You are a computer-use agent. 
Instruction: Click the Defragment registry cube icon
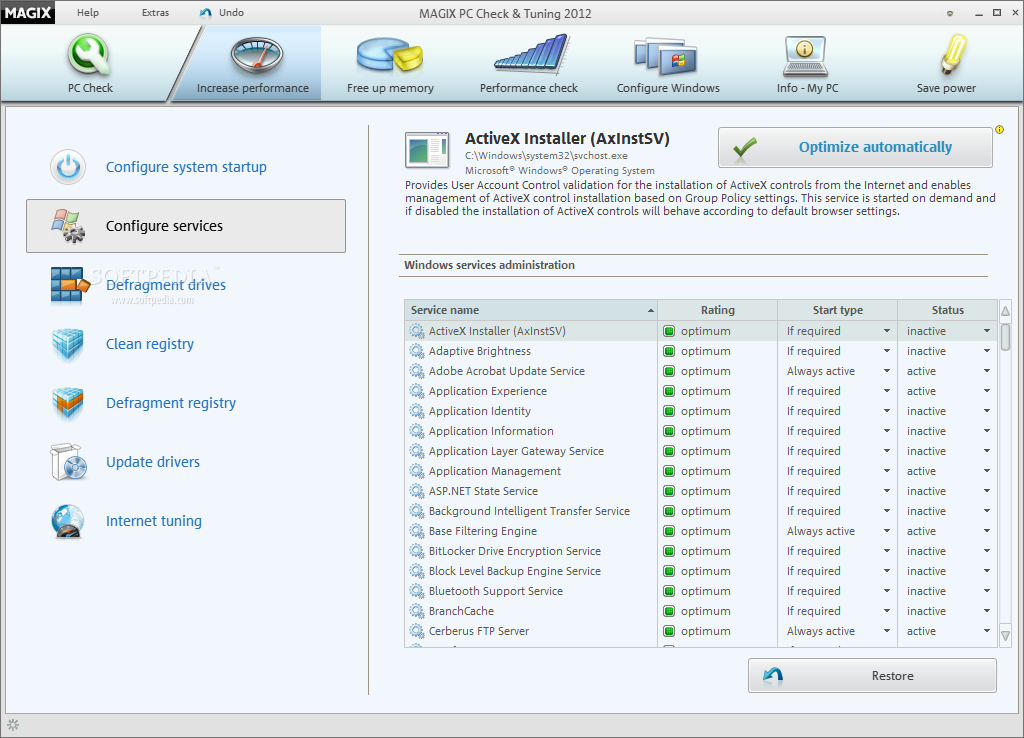pos(68,404)
